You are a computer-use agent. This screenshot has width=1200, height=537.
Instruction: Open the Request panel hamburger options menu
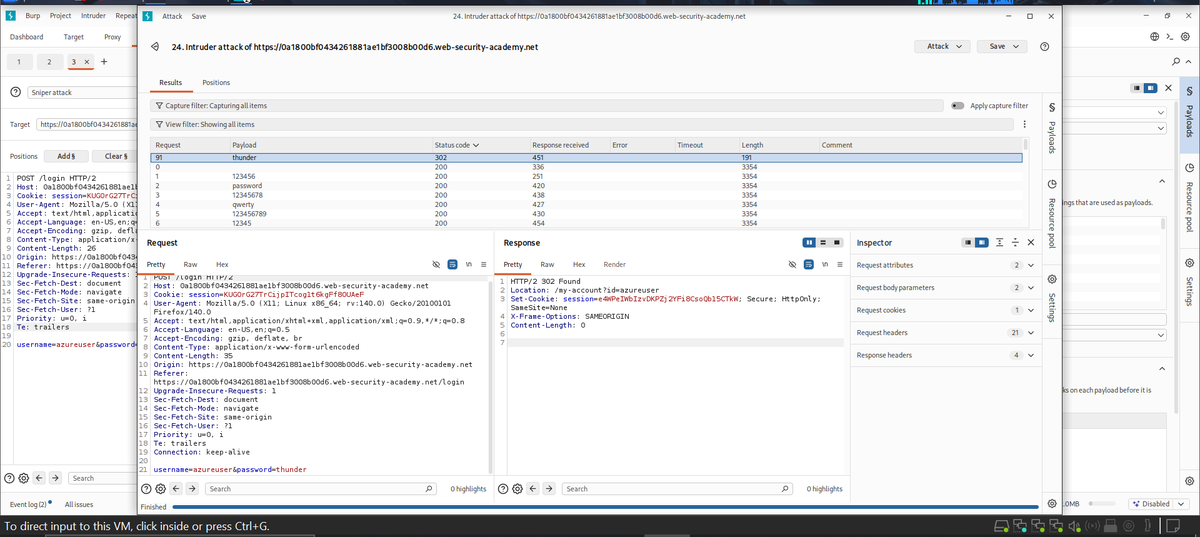point(484,265)
